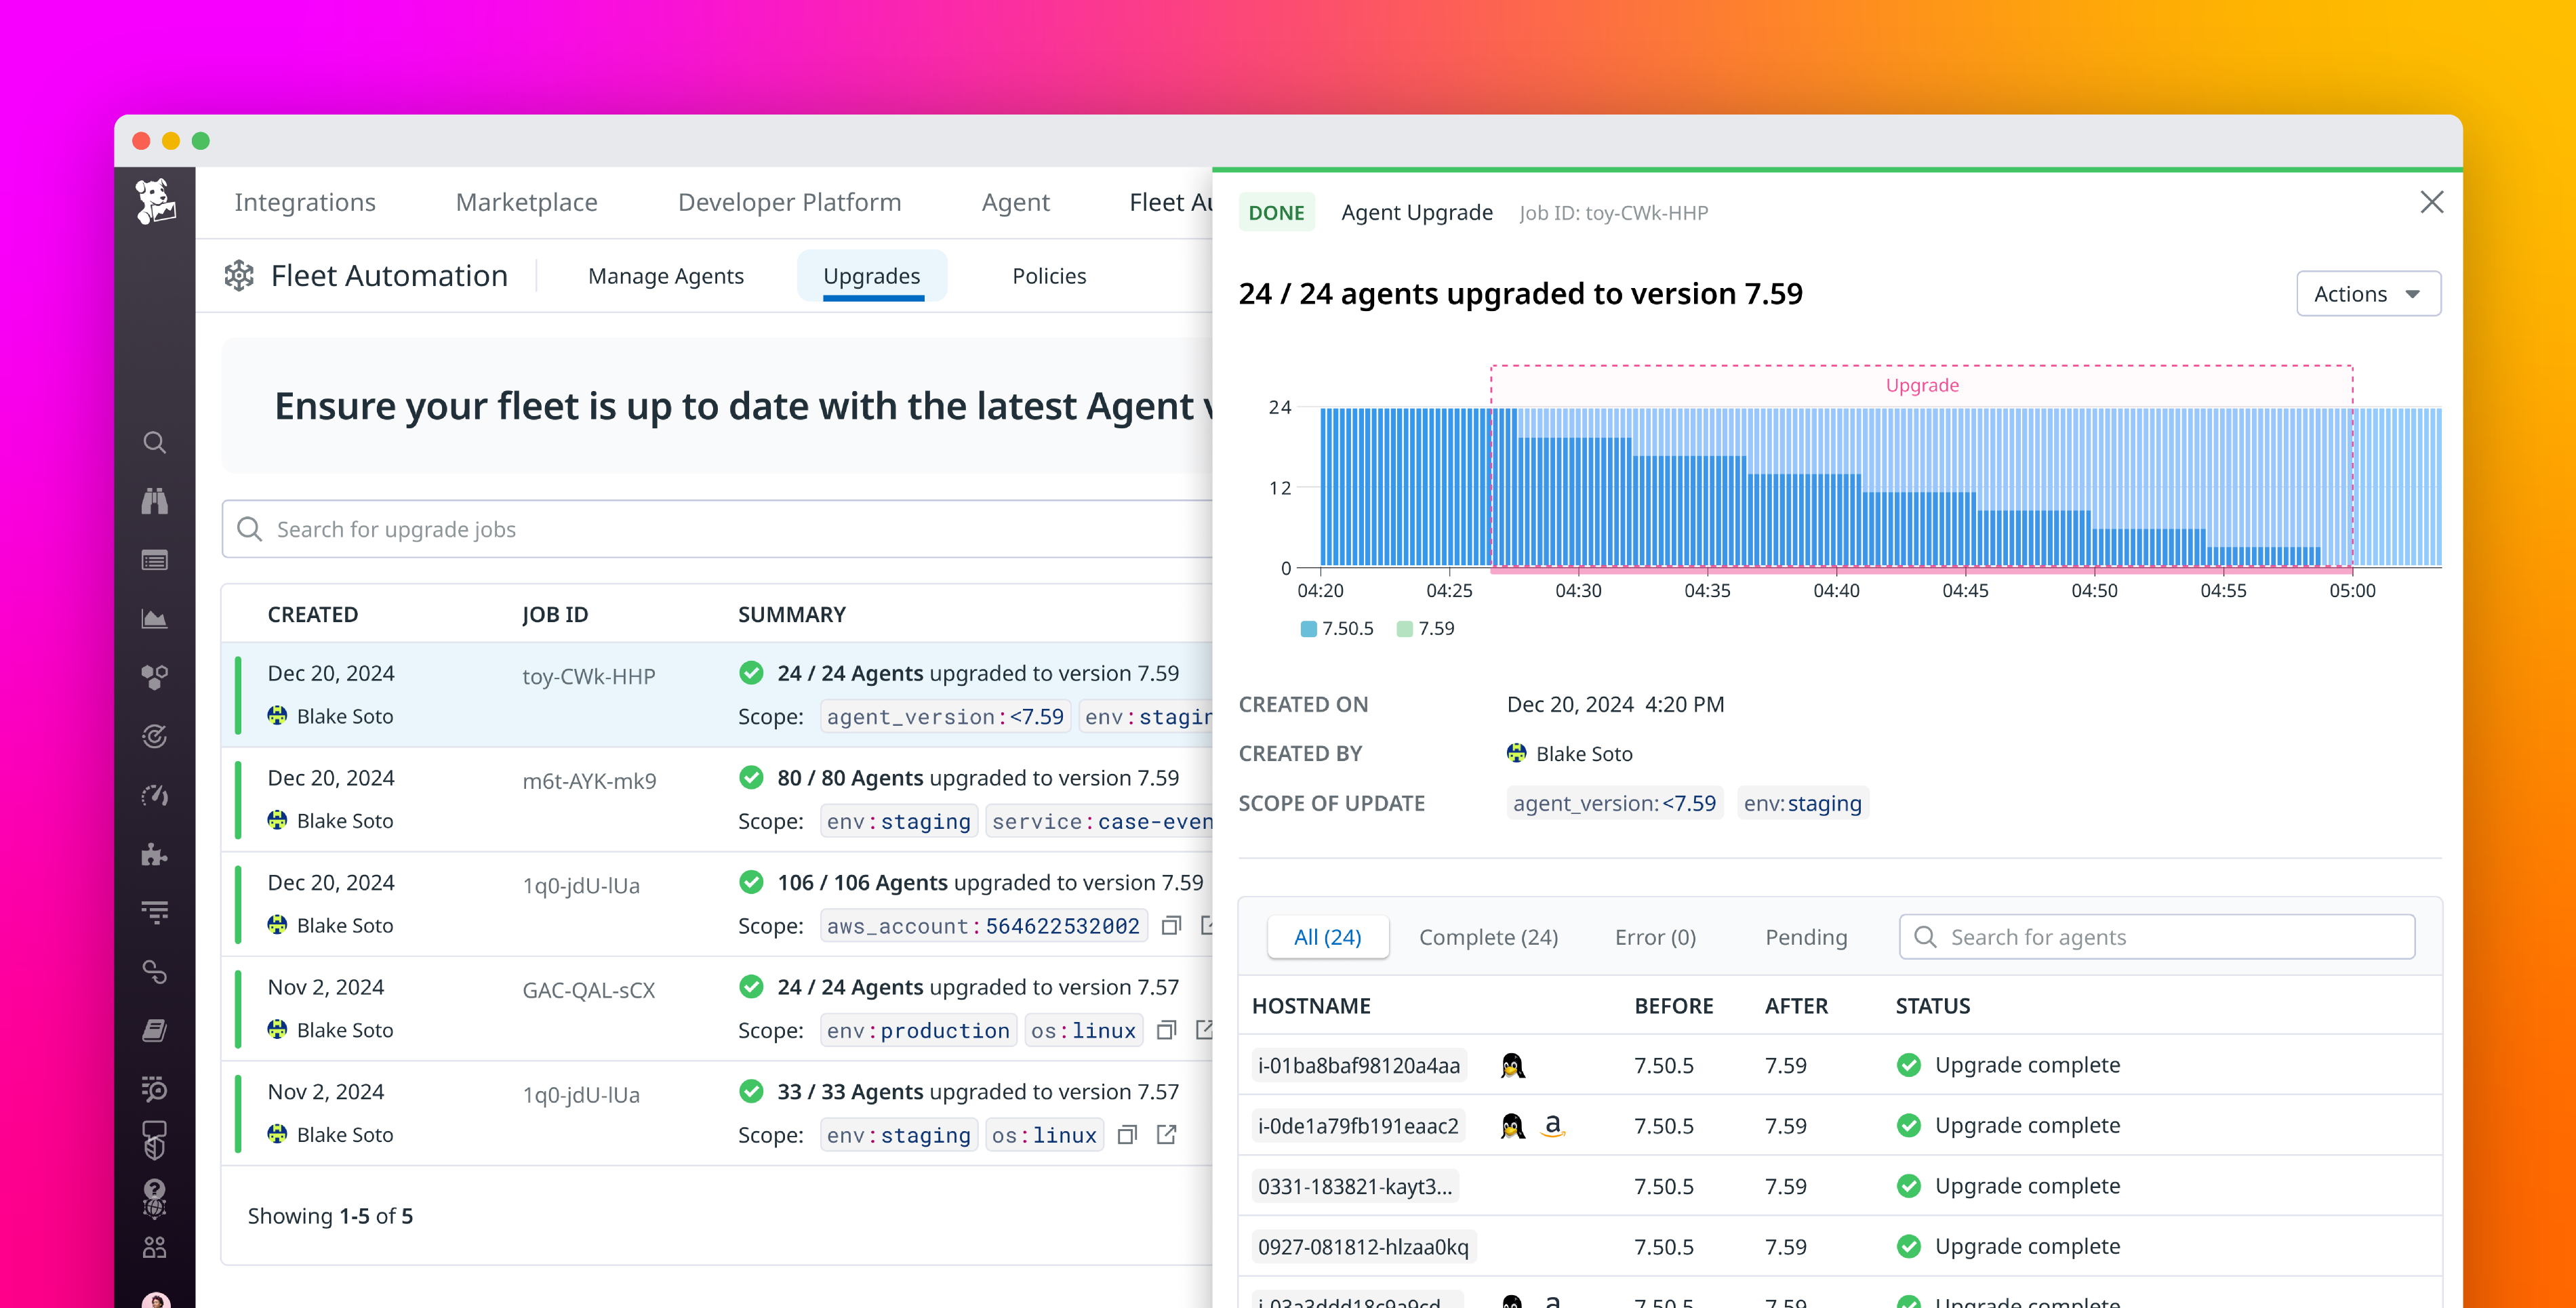
Task: Click the Datadog logo in the top corner
Action: (156, 203)
